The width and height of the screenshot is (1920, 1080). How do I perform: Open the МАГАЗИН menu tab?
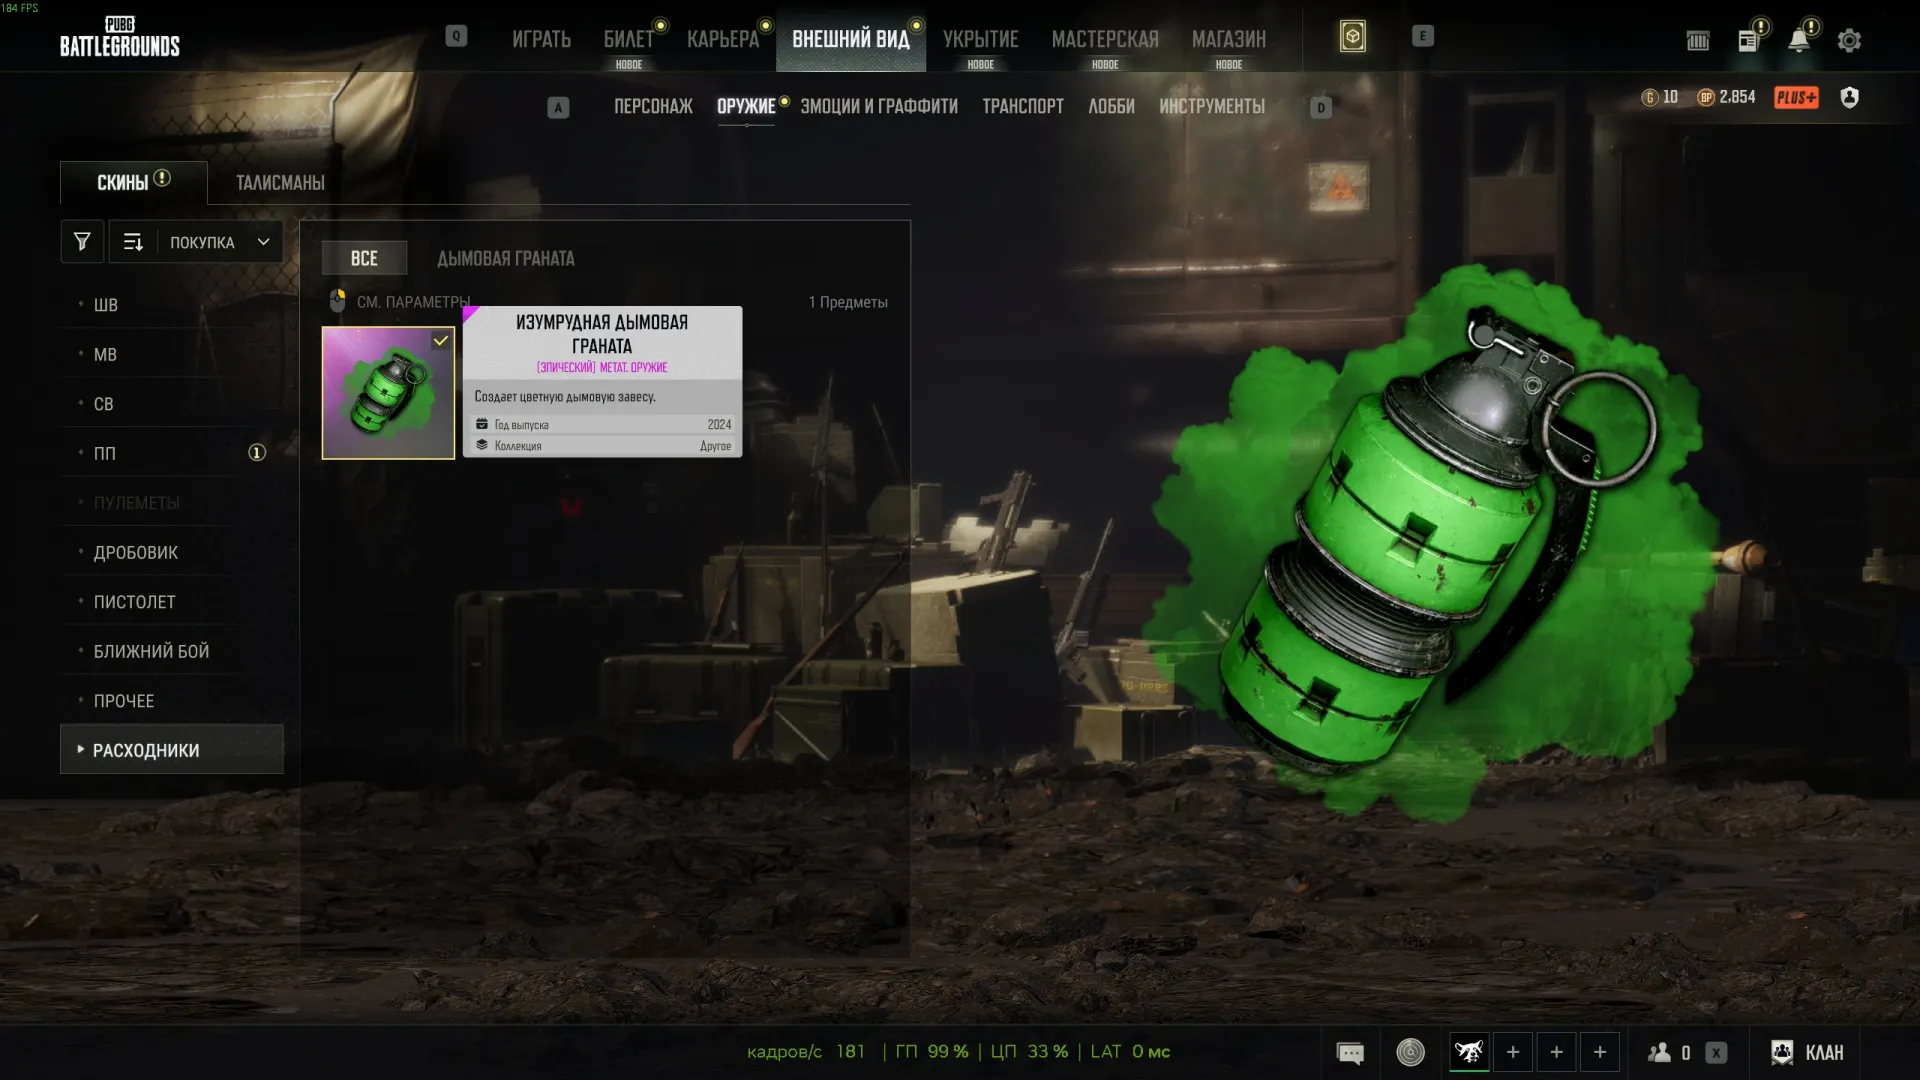pos(1228,39)
